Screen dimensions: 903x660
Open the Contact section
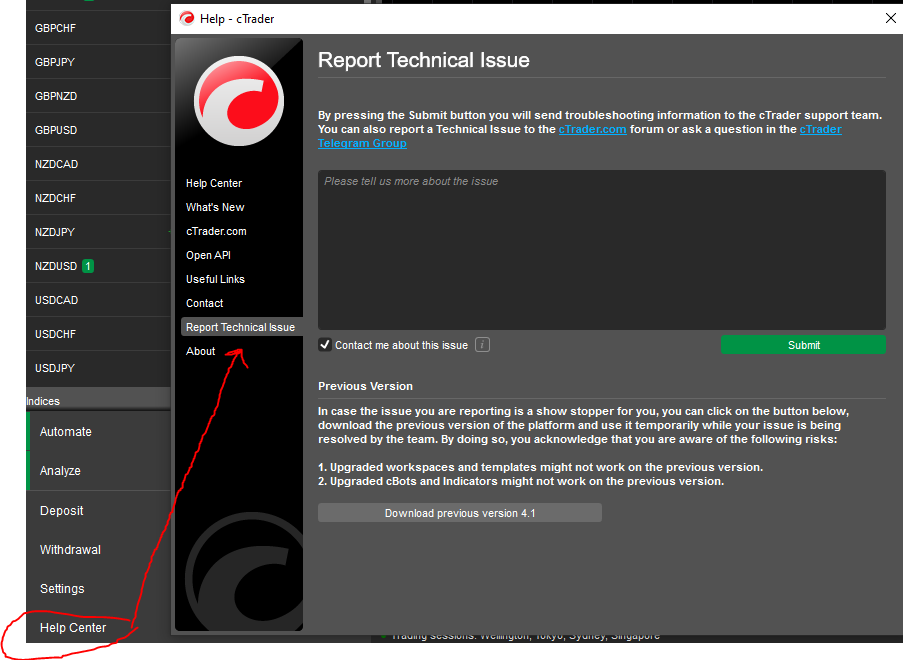204,304
